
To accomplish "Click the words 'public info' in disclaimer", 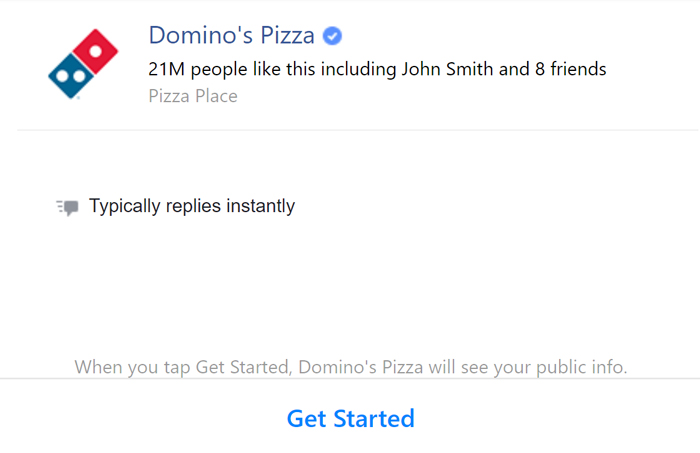I will point(581,367).
